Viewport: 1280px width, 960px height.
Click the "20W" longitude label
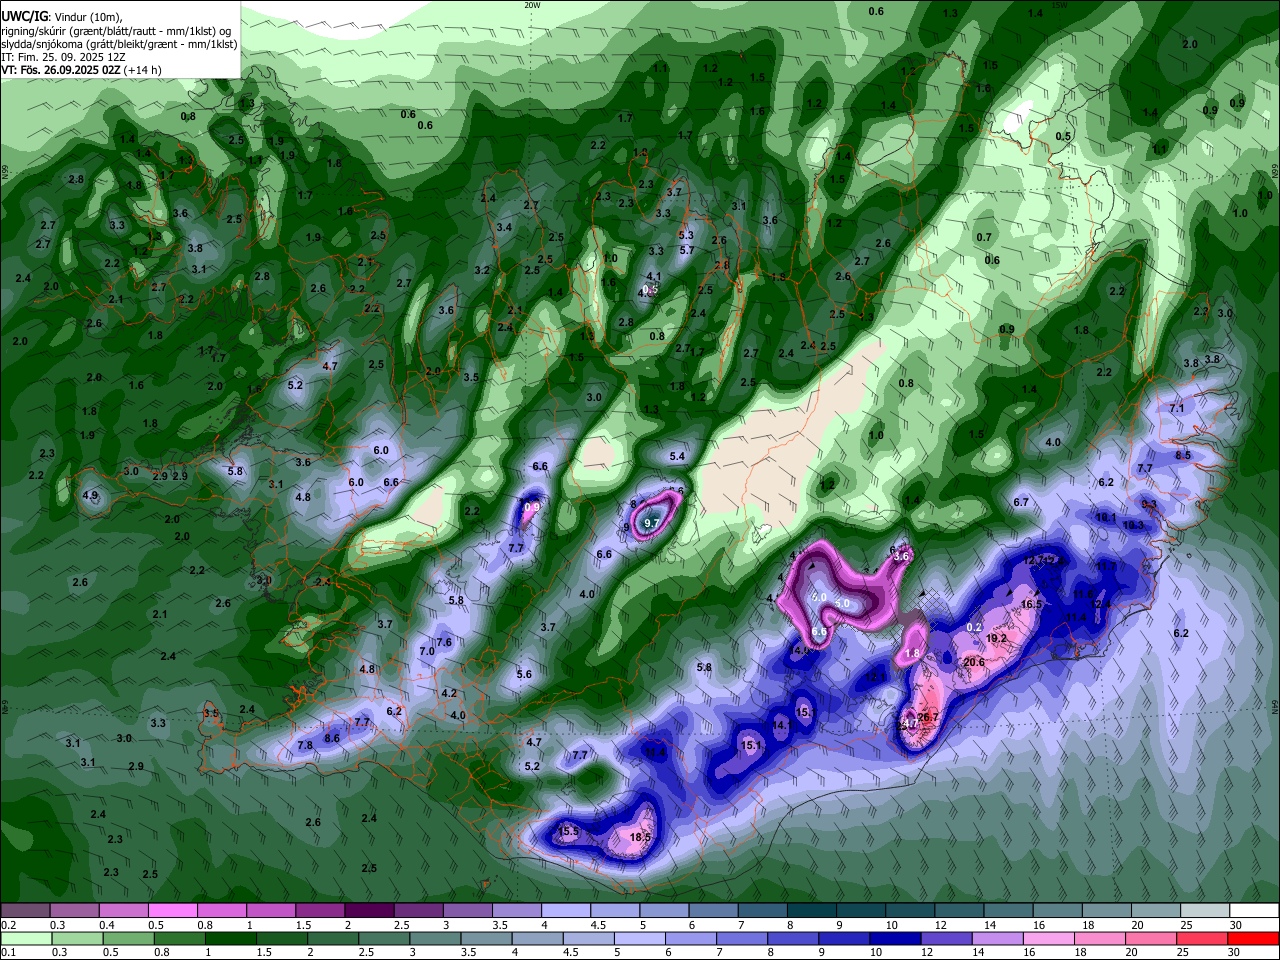[x=532, y=4]
